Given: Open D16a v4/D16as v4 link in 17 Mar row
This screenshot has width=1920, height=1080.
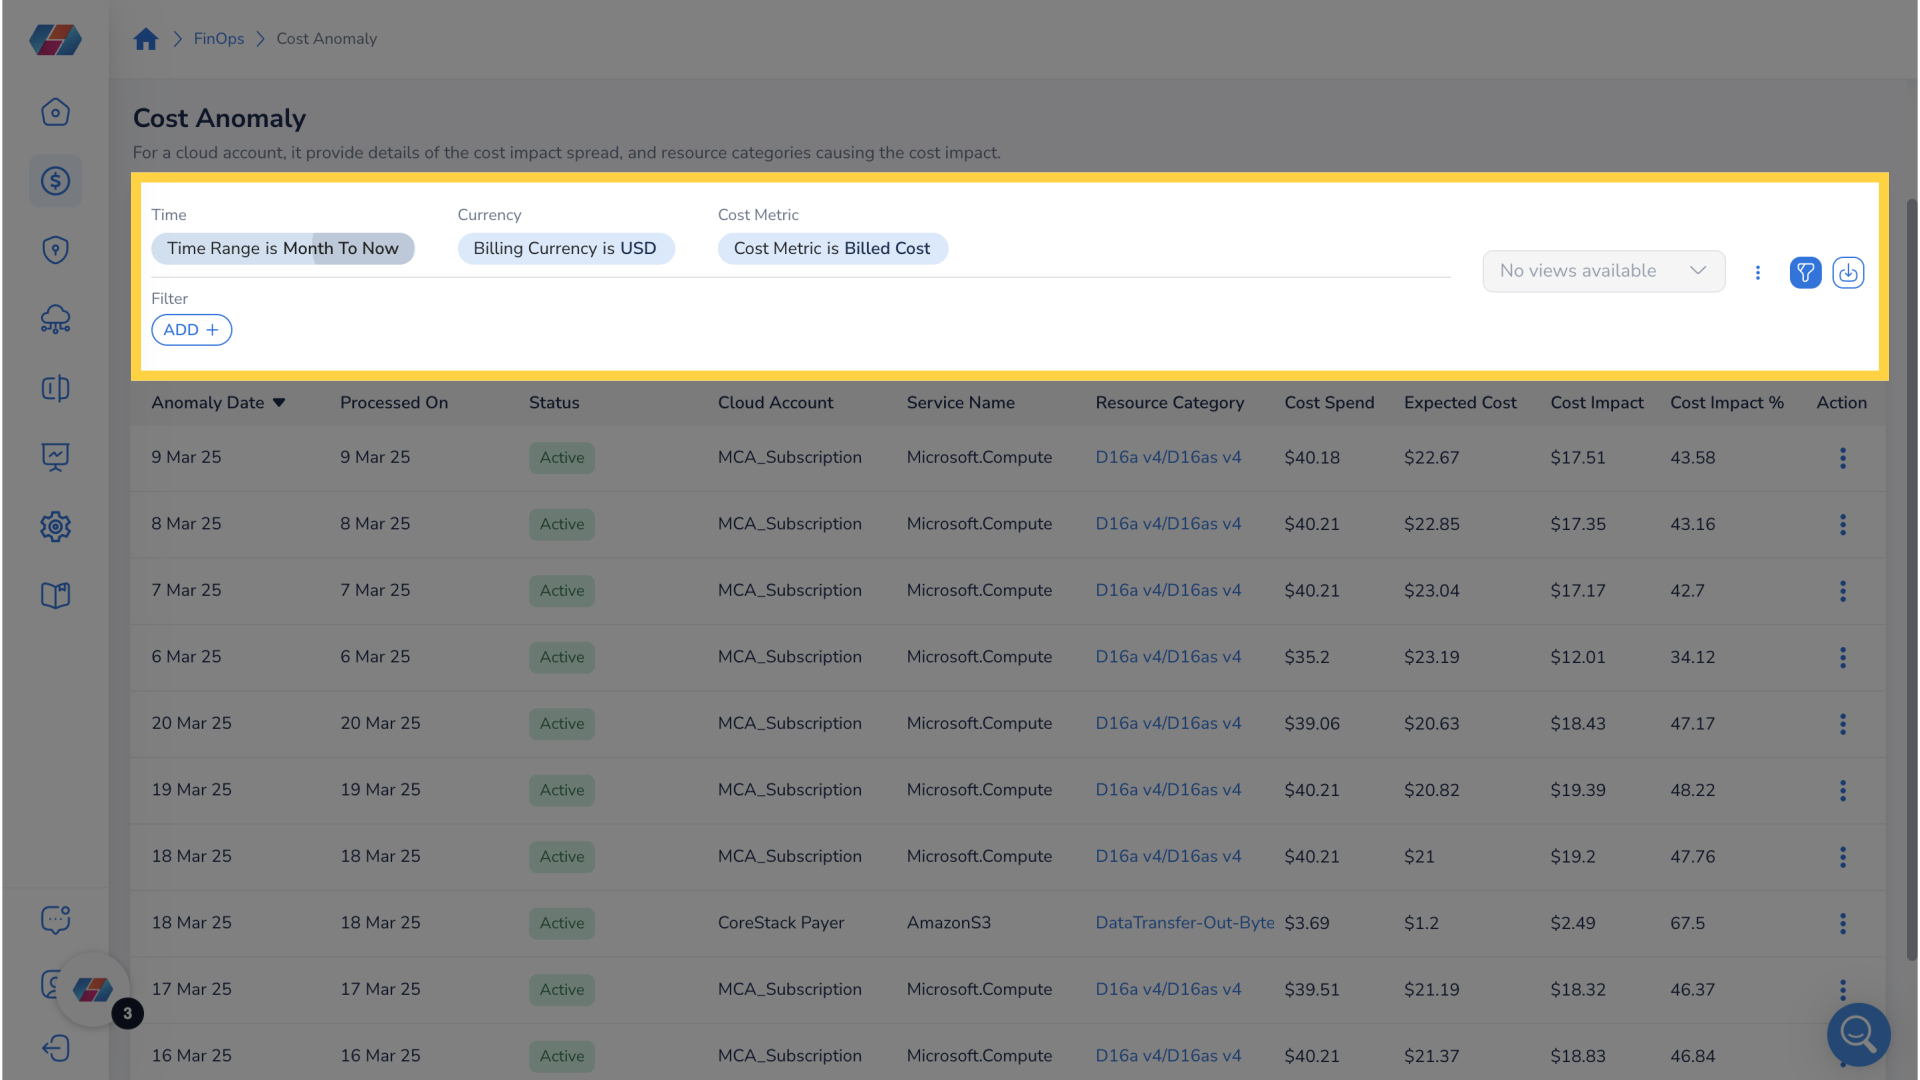Looking at the screenshot, I should click(1168, 989).
